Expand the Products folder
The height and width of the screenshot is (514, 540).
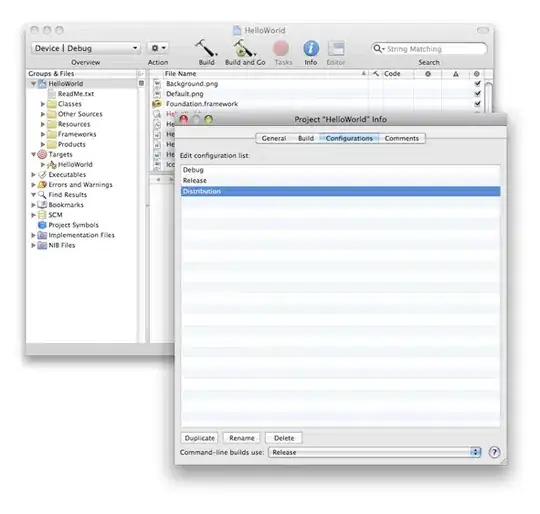[x=42, y=144]
